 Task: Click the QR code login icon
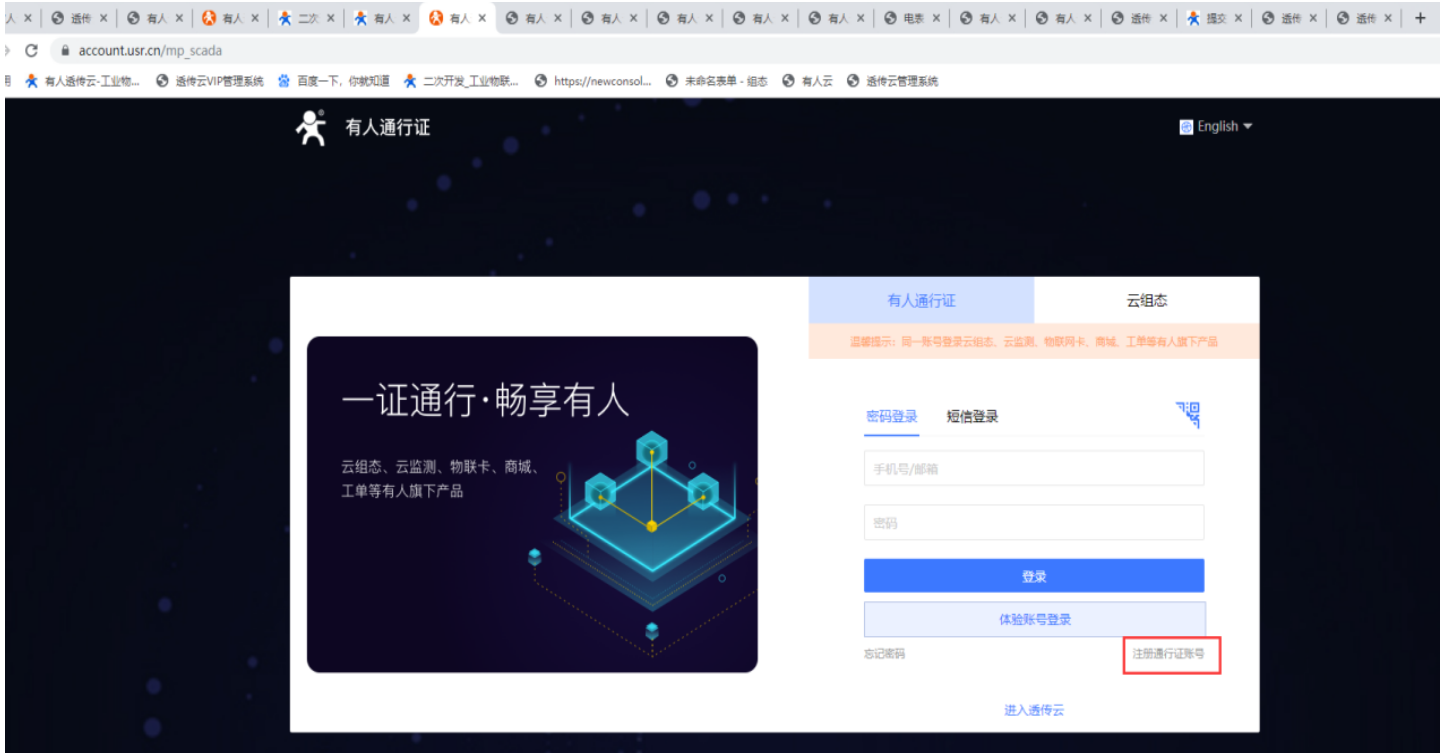(1188, 415)
